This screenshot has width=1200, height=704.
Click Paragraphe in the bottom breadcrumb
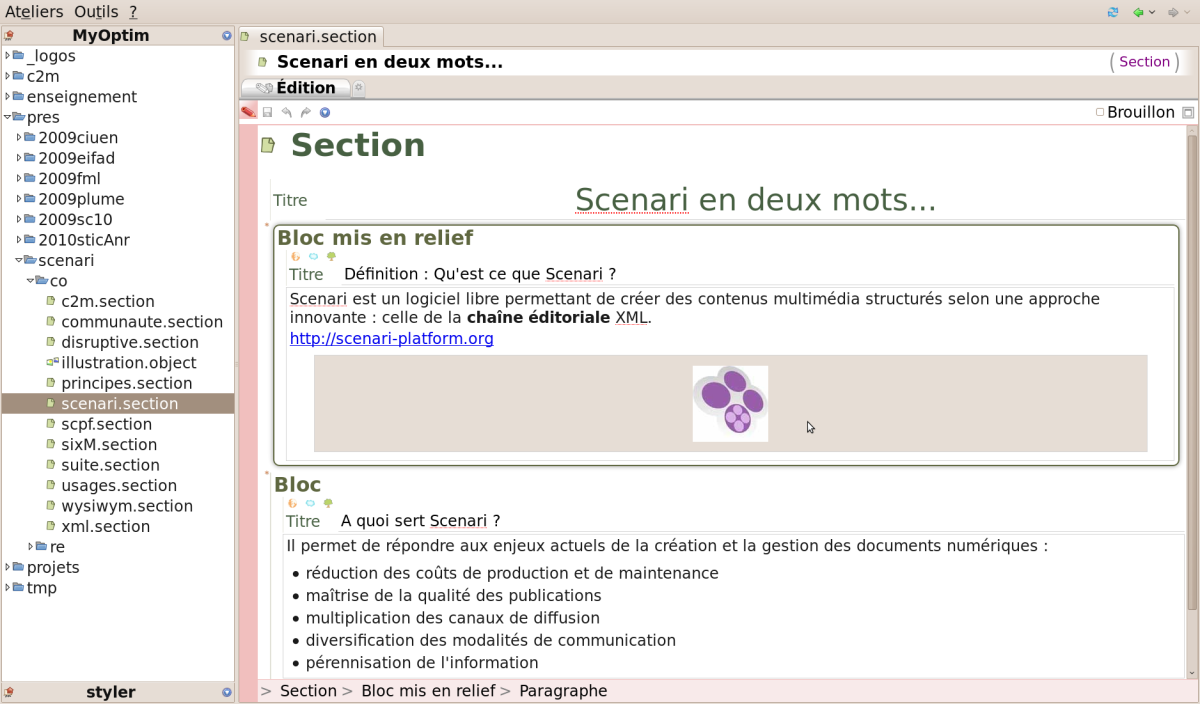[563, 691]
